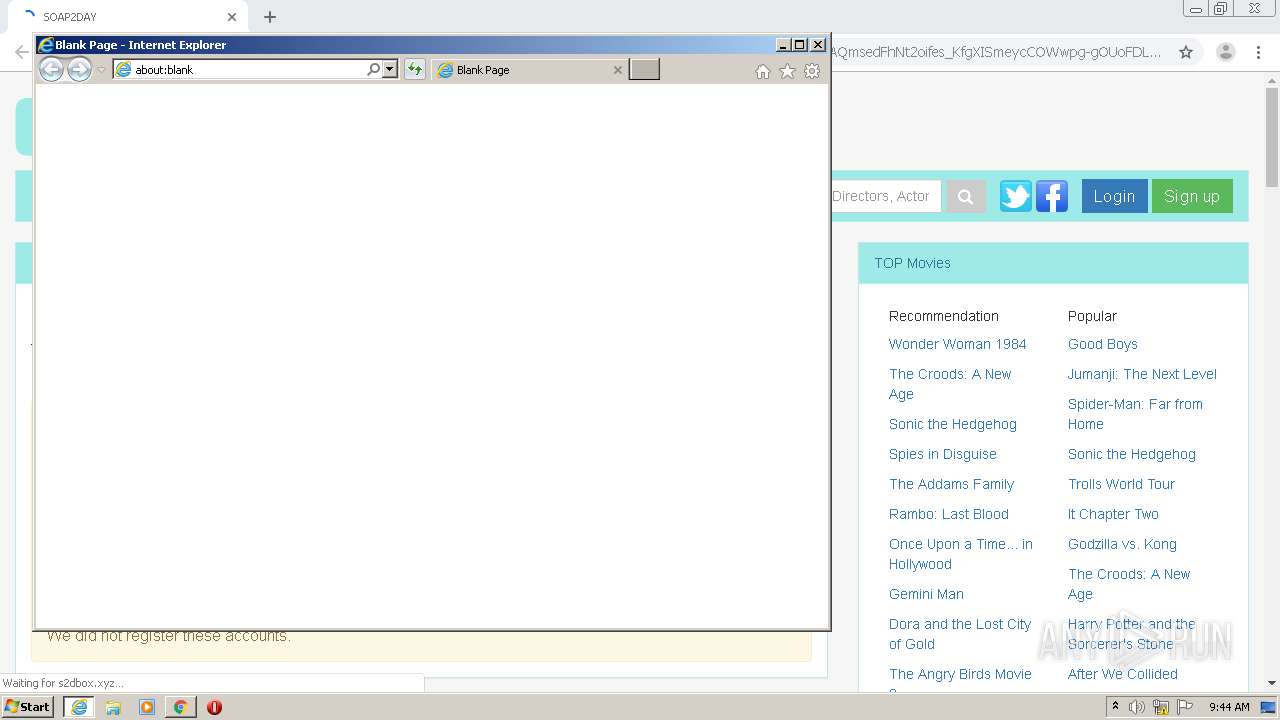
Task: Open Dora and the Lost City of Gold
Action: [x=959, y=634]
